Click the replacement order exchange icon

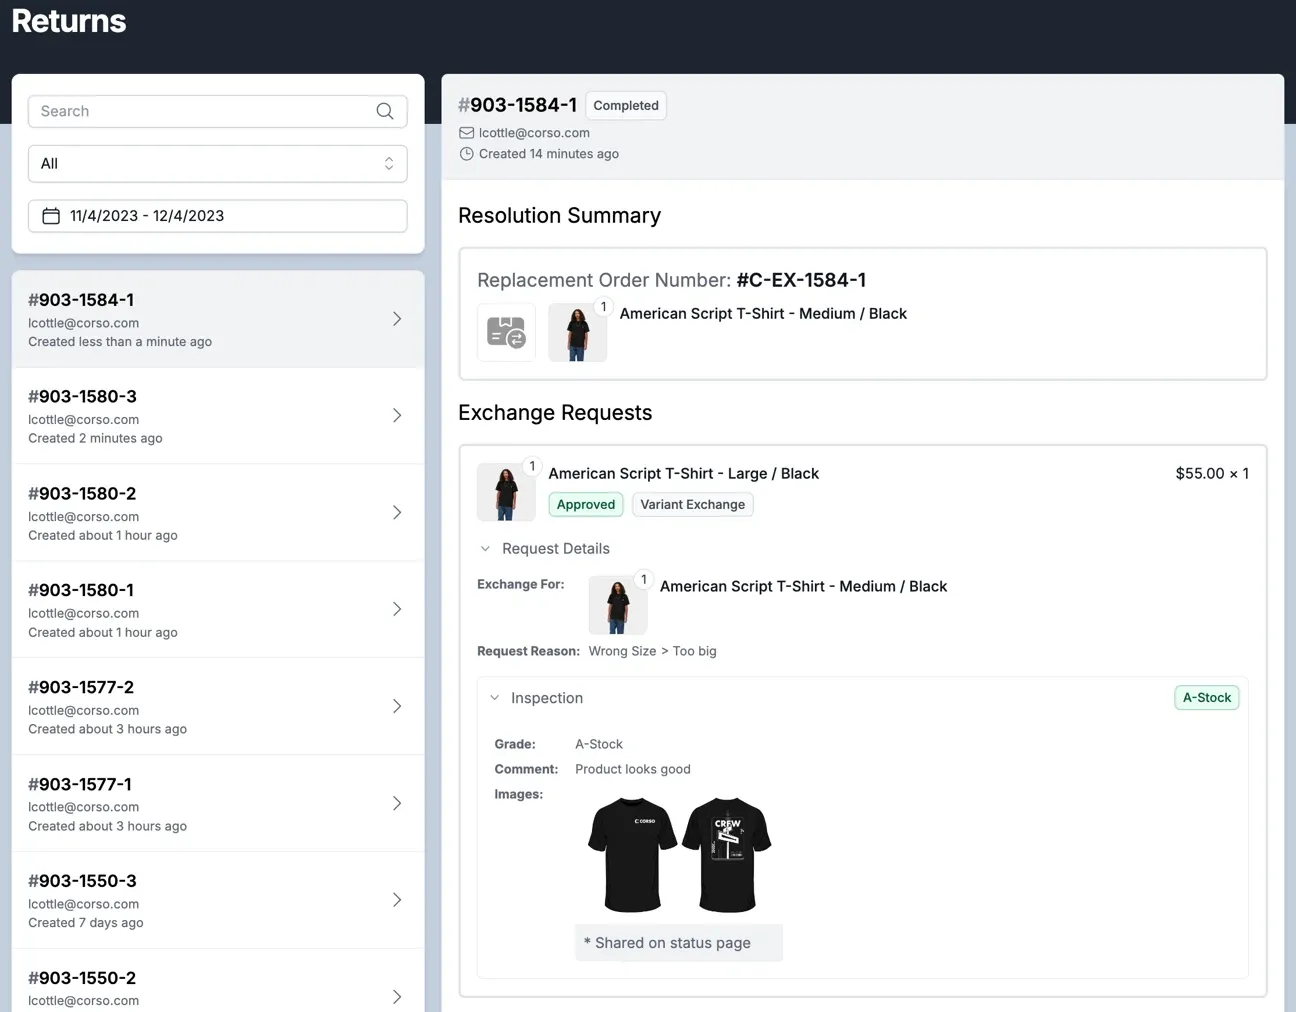point(506,332)
